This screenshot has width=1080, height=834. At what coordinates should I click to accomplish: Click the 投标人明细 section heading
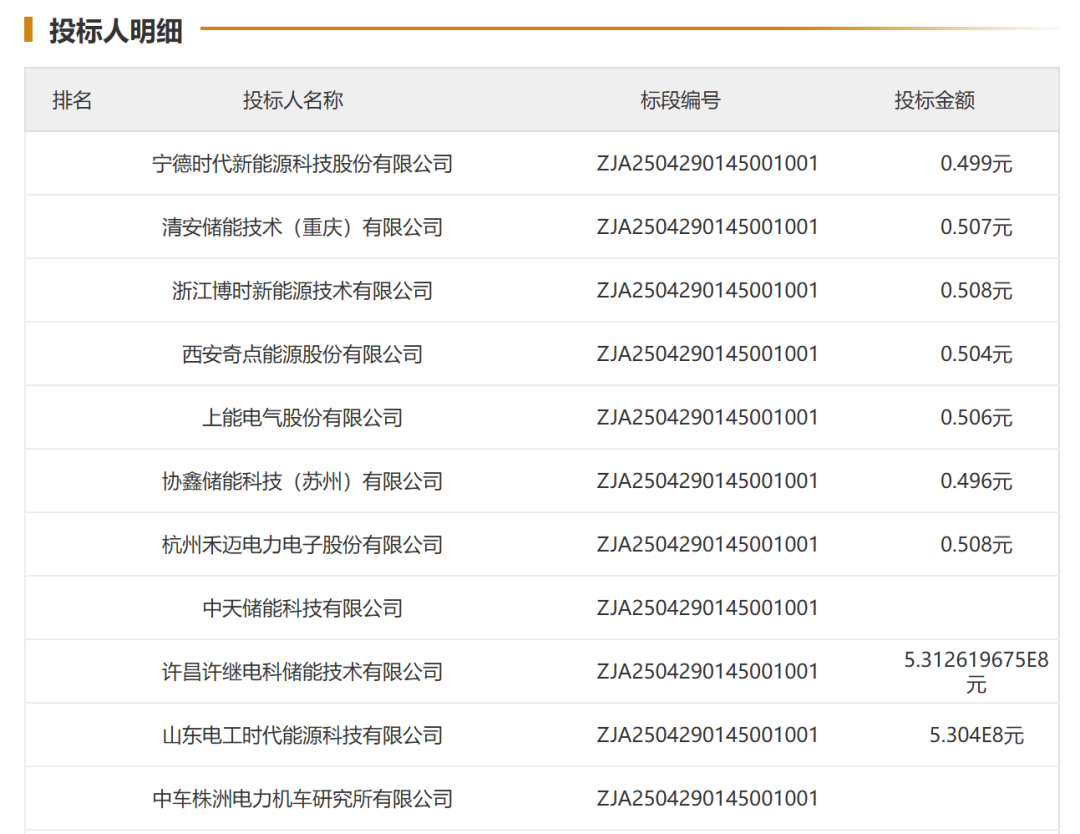[116, 32]
